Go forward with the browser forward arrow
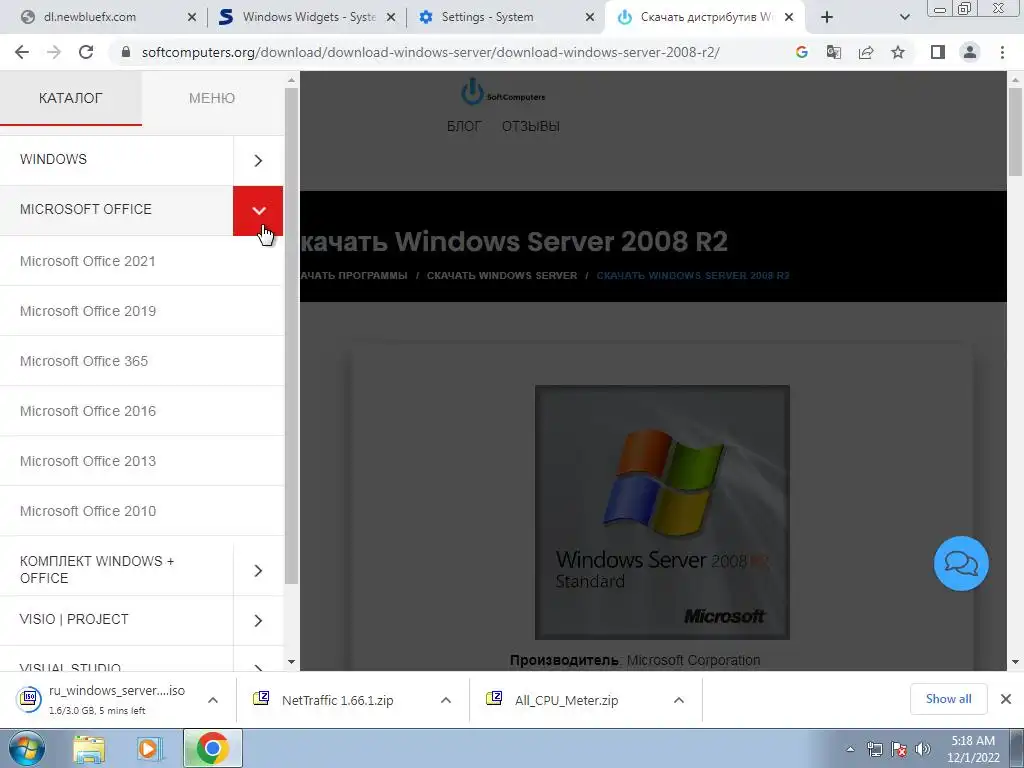Screen dimensions: 1024x768 click(x=54, y=52)
